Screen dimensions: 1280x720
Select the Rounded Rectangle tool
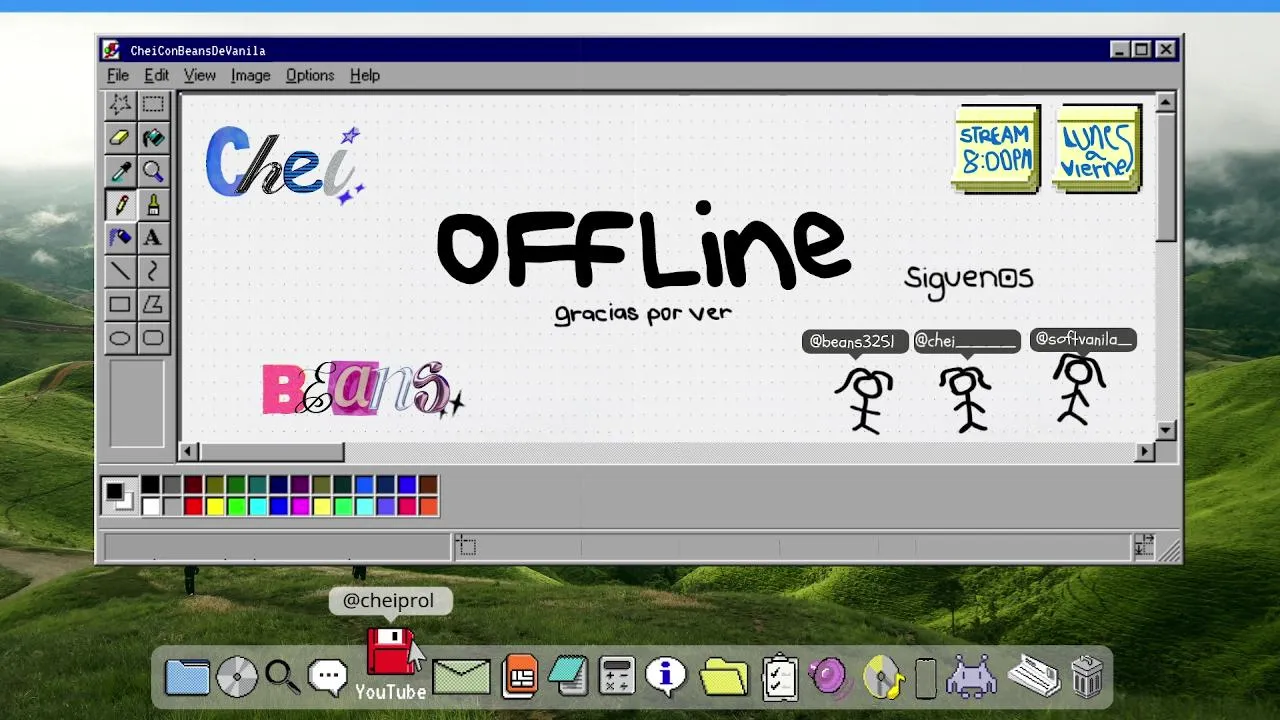coord(153,338)
